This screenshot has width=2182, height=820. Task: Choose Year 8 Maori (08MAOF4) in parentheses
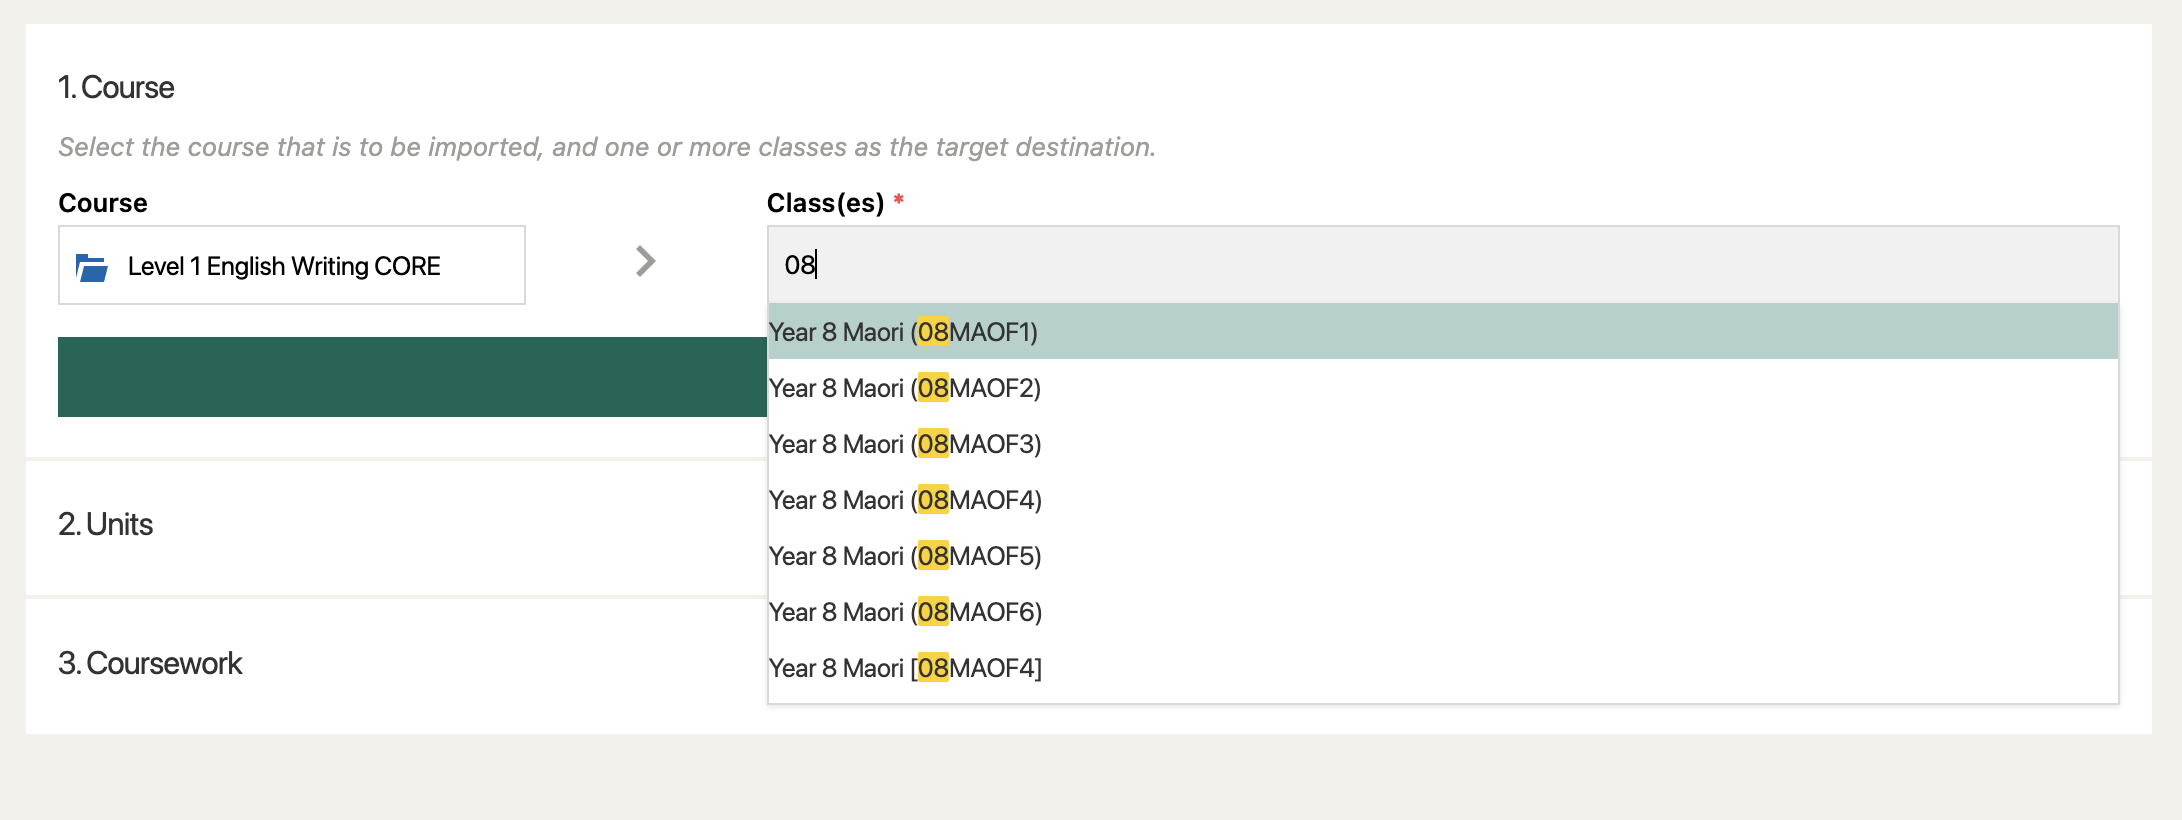tap(1442, 500)
